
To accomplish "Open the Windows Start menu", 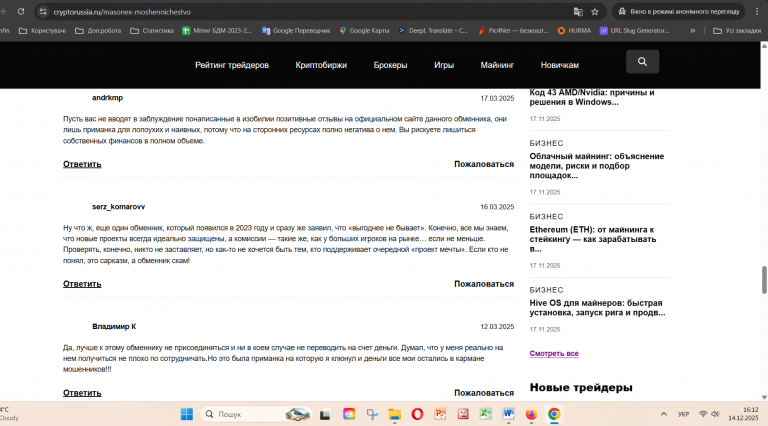I will click(187, 414).
